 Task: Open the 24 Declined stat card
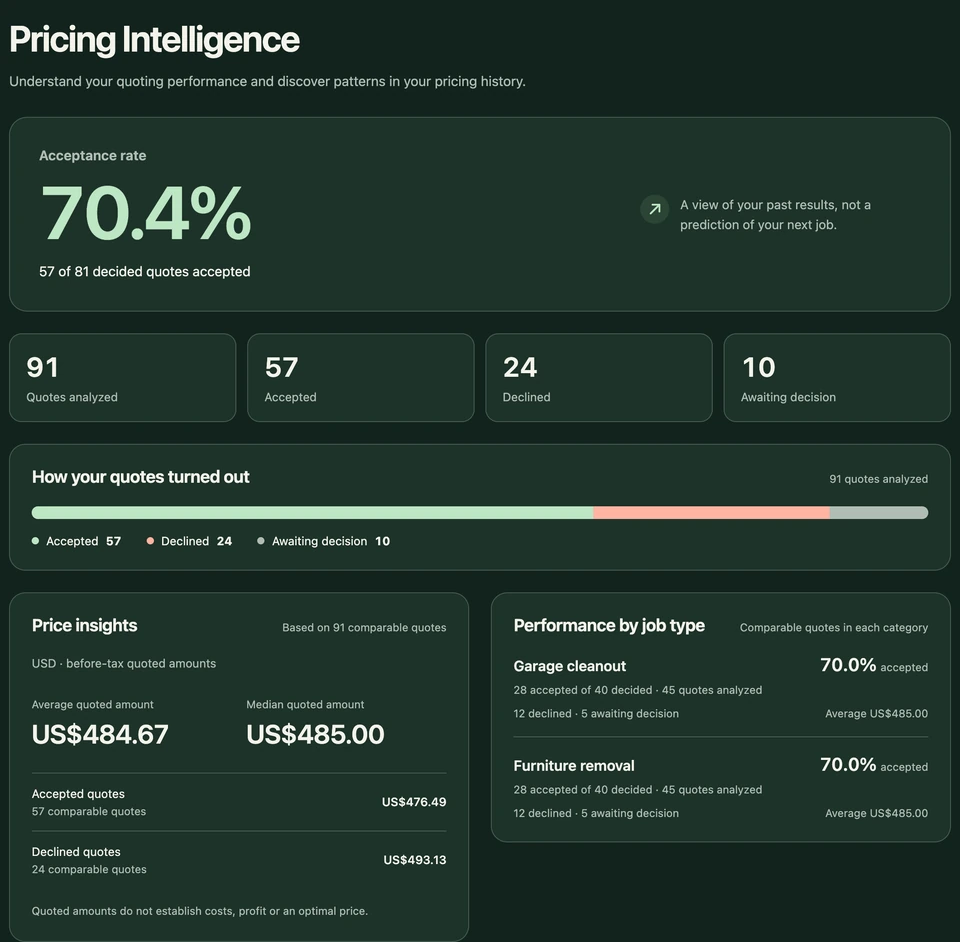599,378
